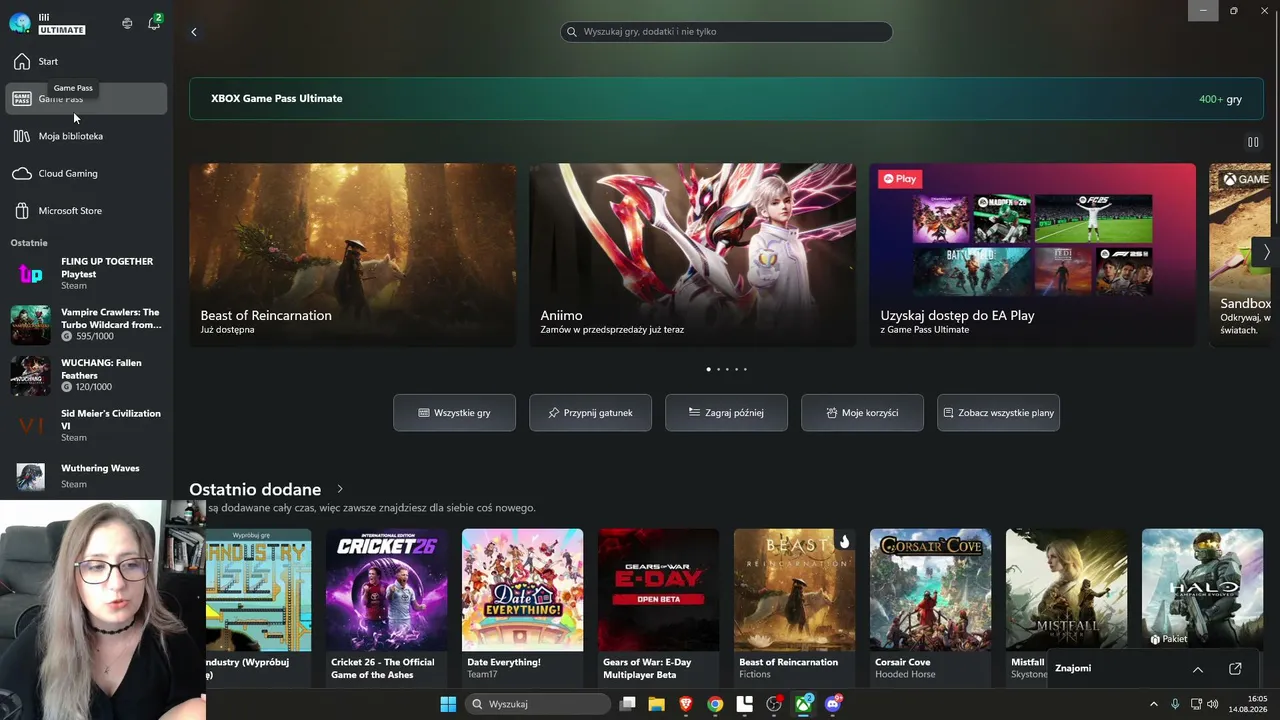Open the Mistfall game tile
The image size is (1280, 720).
click(1067, 590)
